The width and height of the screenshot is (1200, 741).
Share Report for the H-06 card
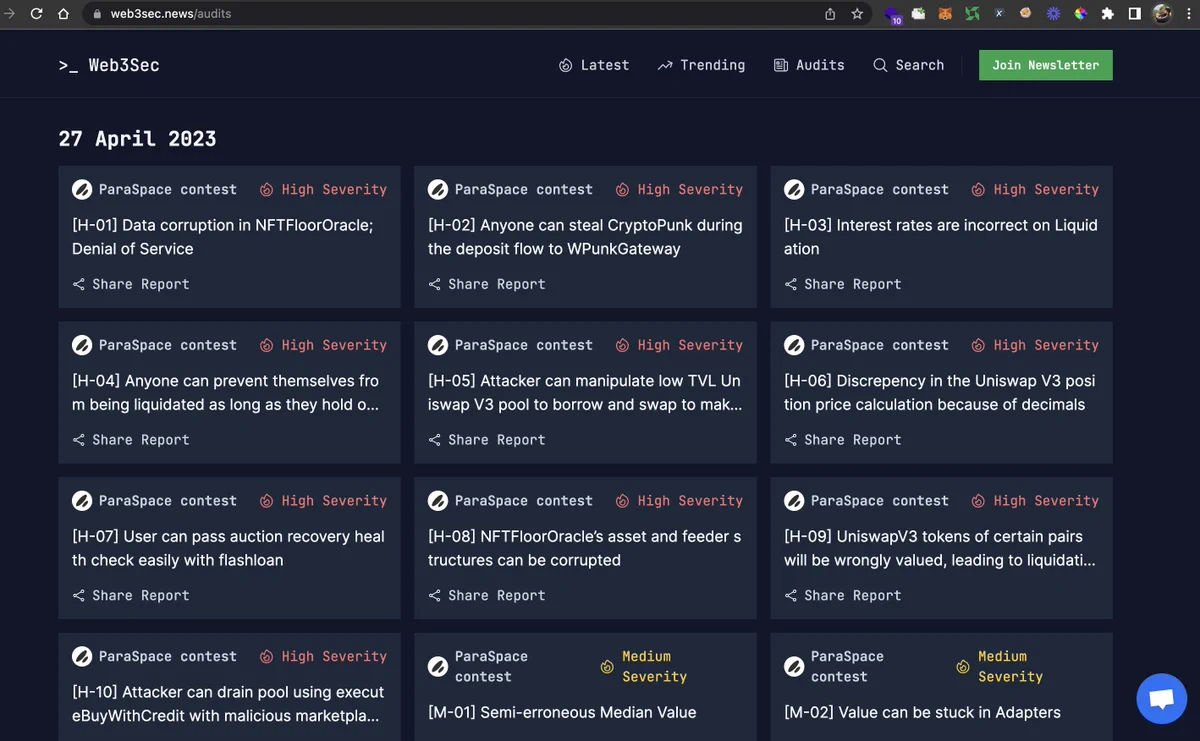pos(843,440)
